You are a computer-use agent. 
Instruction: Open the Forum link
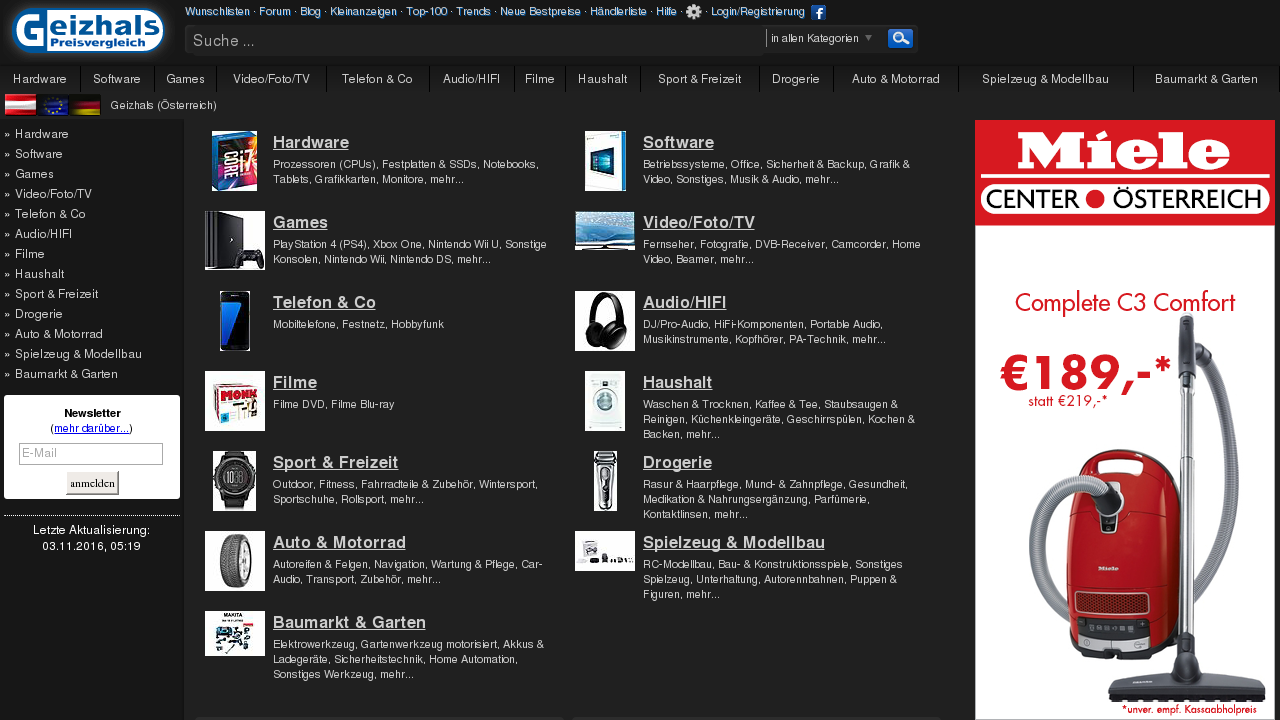[x=274, y=11]
